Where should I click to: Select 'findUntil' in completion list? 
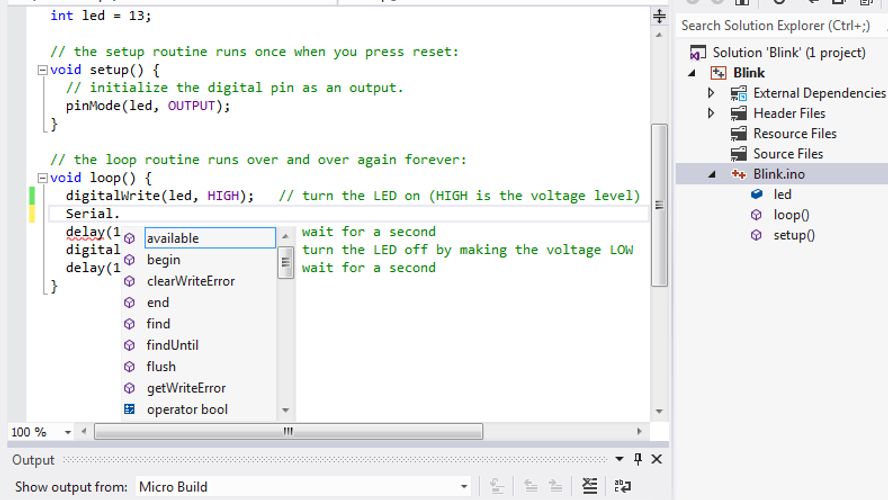click(x=173, y=345)
